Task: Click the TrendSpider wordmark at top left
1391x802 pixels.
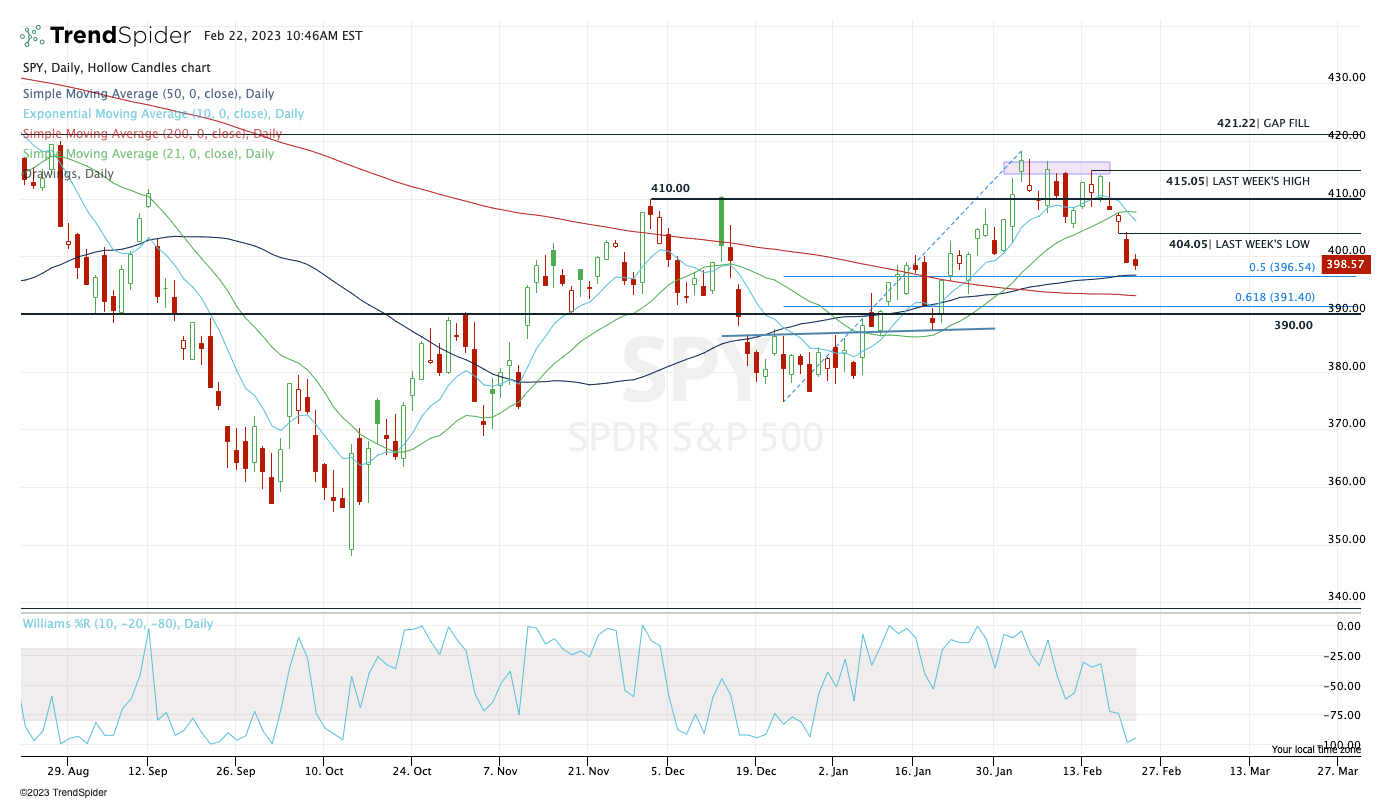Action: pyautogui.click(x=120, y=36)
